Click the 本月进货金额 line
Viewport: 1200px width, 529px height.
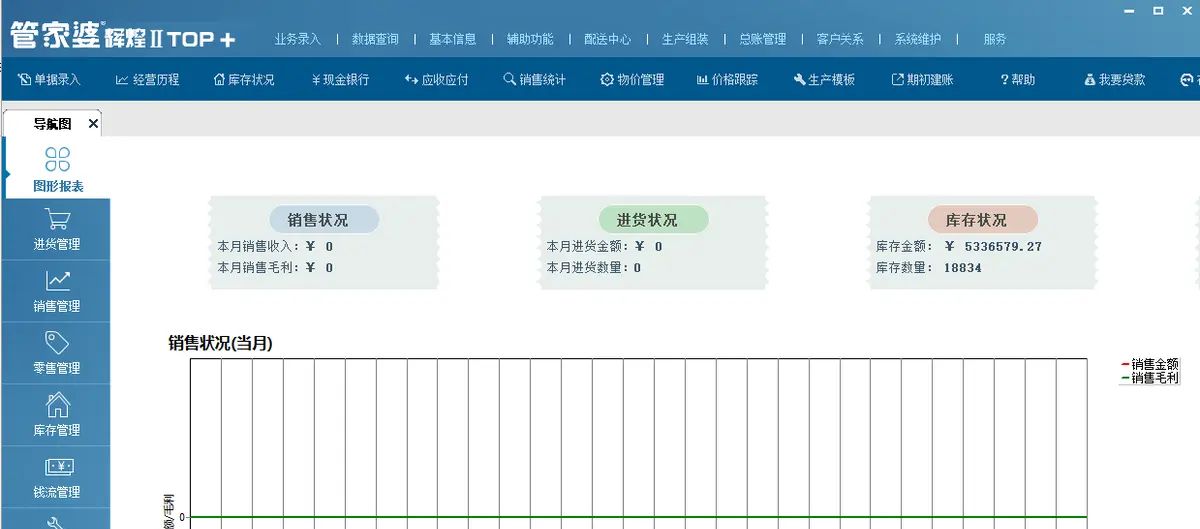[x=604, y=246]
